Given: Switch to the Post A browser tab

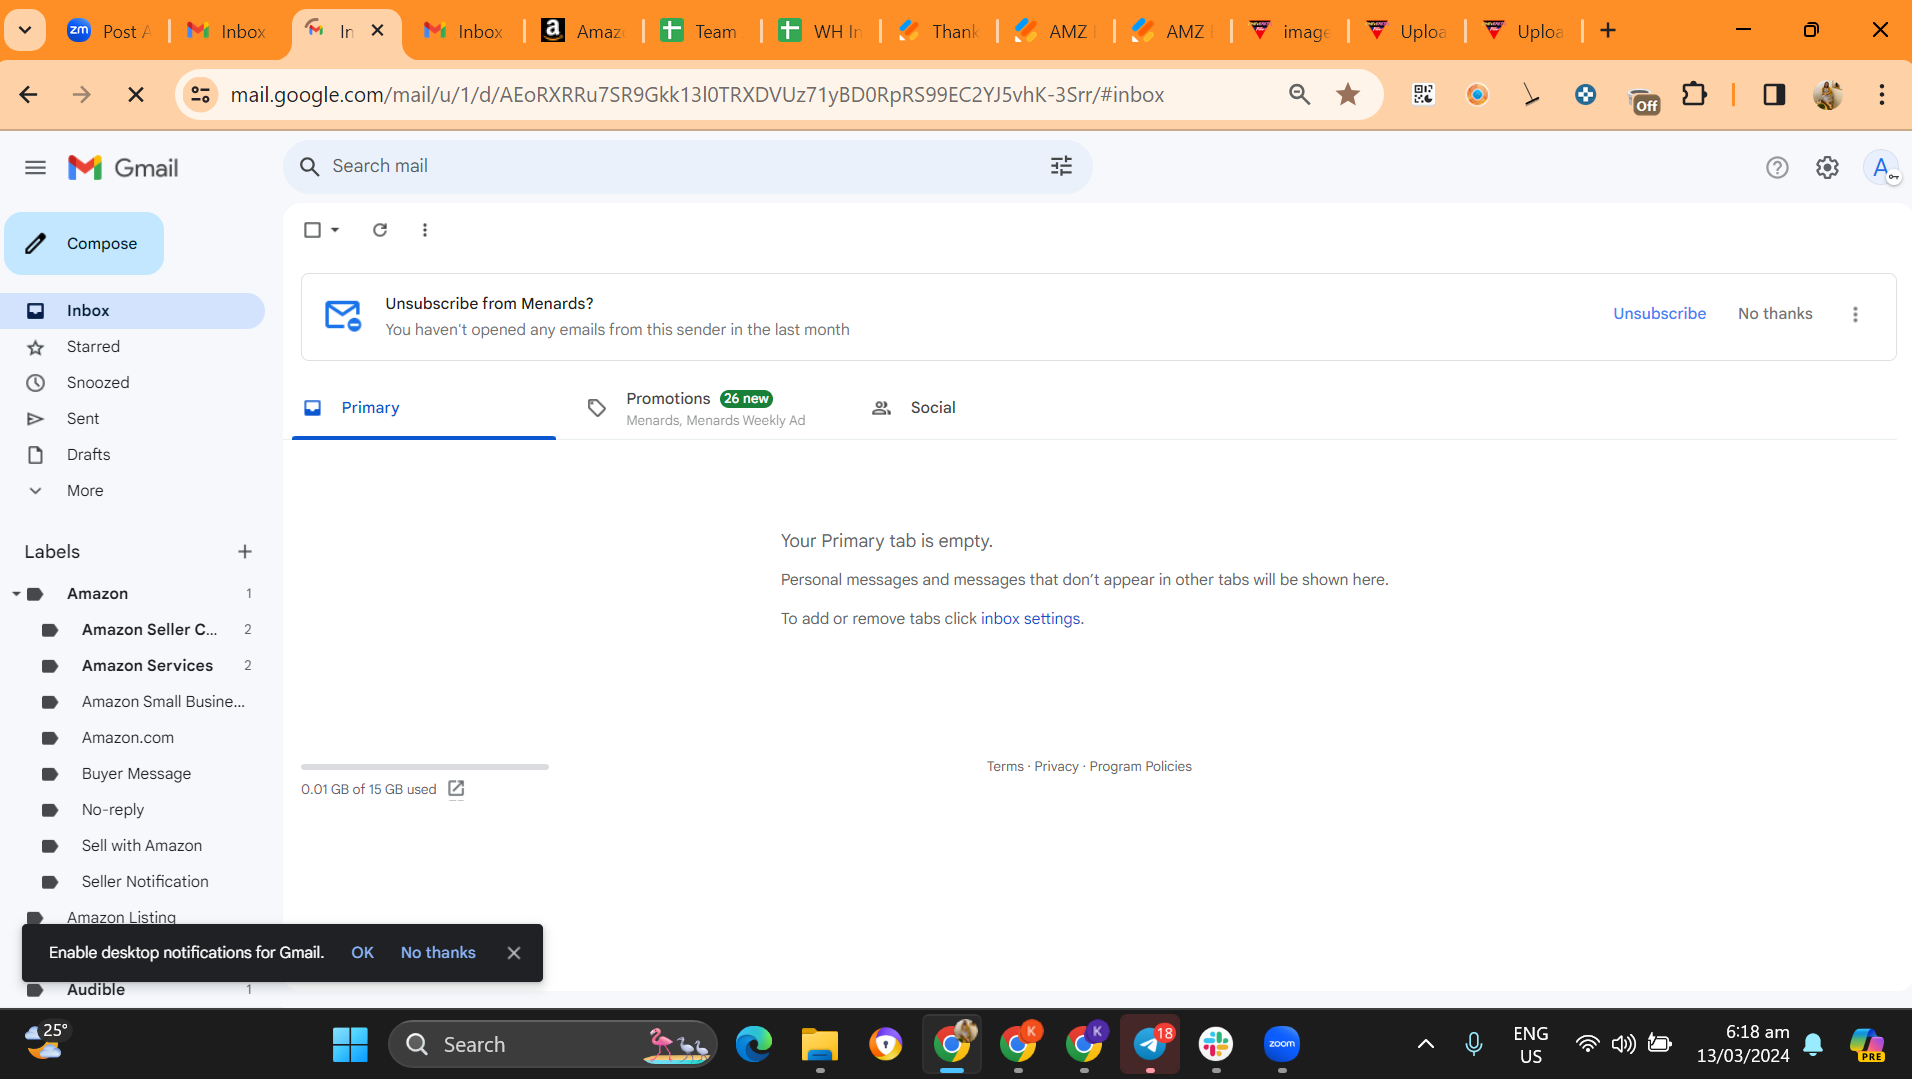Looking at the screenshot, I should tap(110, 31).
